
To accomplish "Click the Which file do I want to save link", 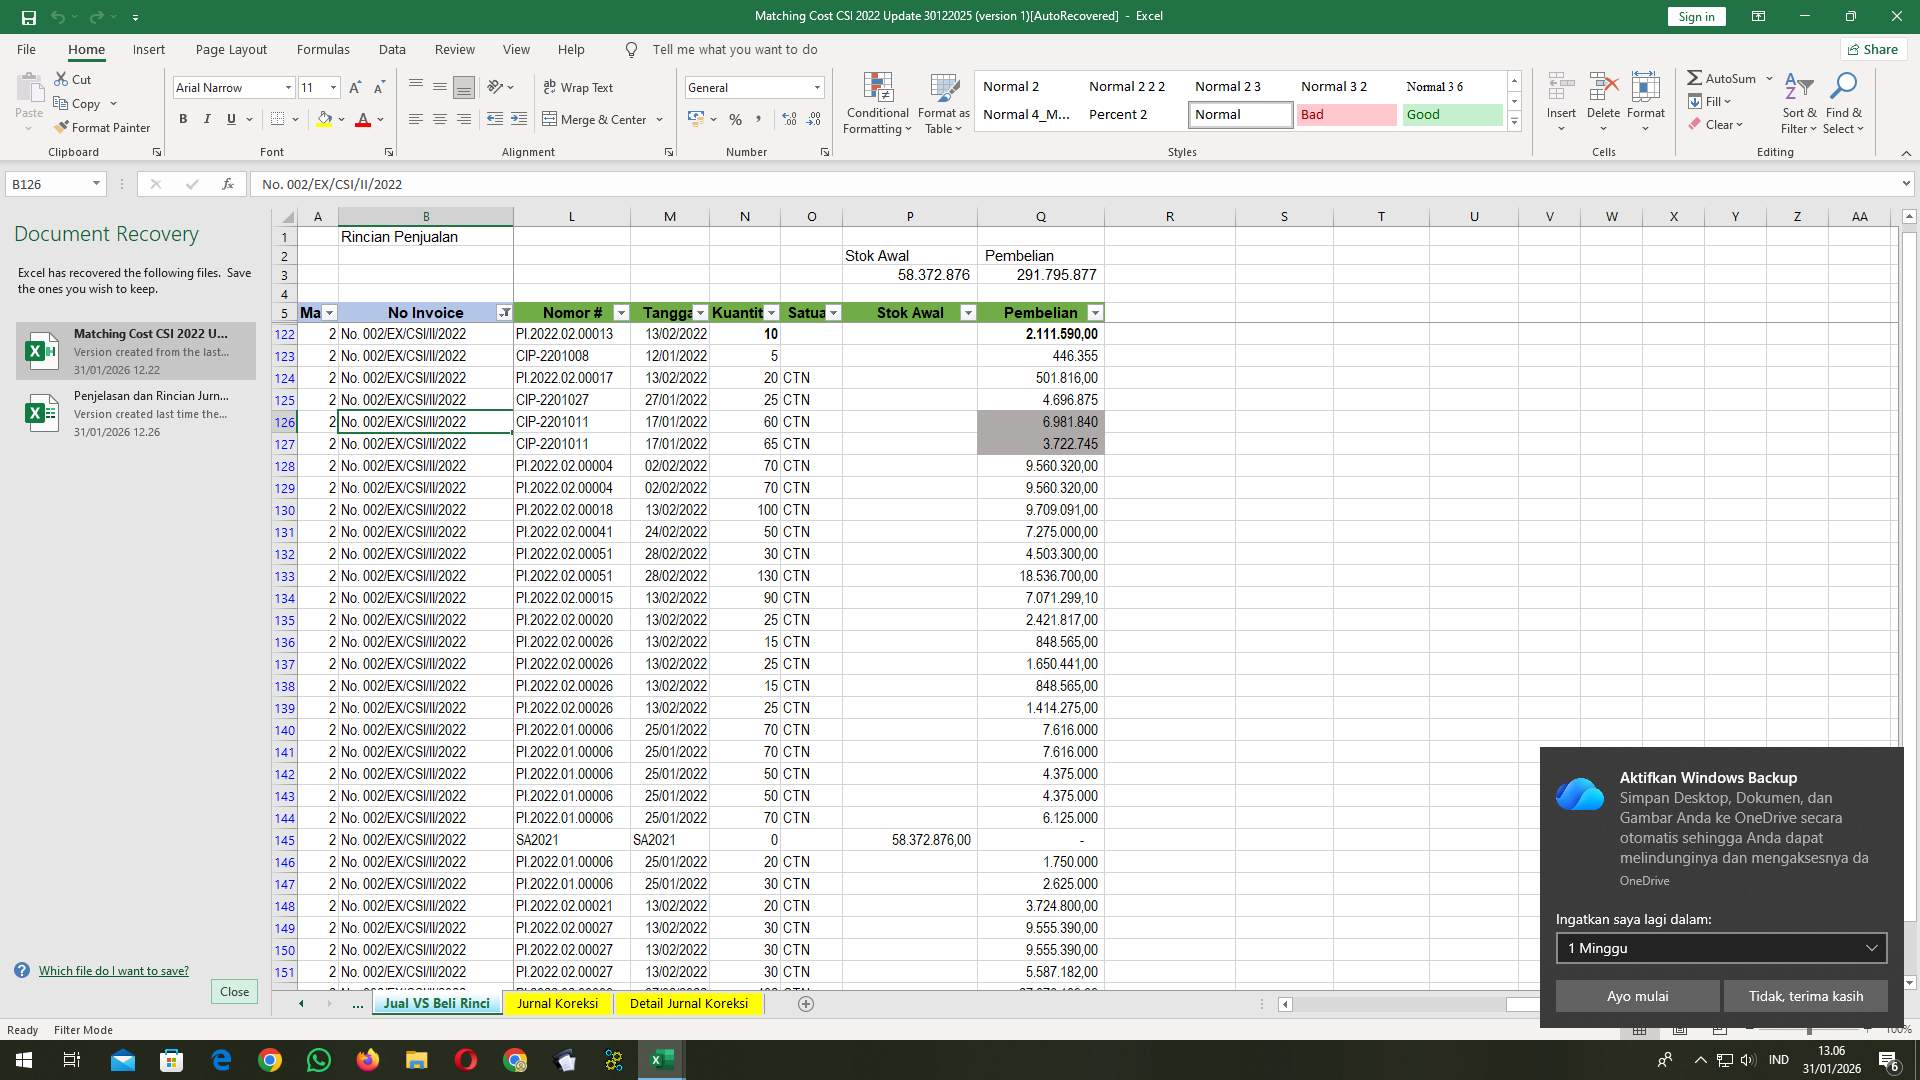I will pos(113,970).
